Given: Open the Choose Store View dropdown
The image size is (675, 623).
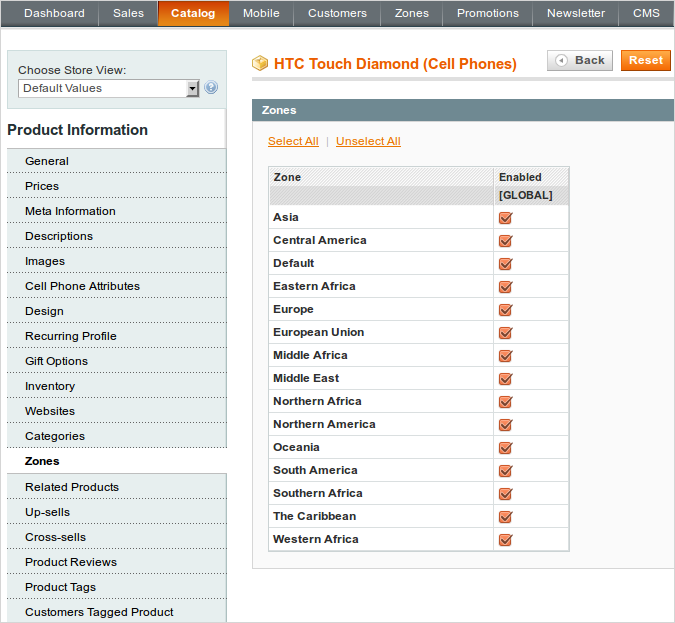Looking at the screenshot, I should tap(108, 88).
